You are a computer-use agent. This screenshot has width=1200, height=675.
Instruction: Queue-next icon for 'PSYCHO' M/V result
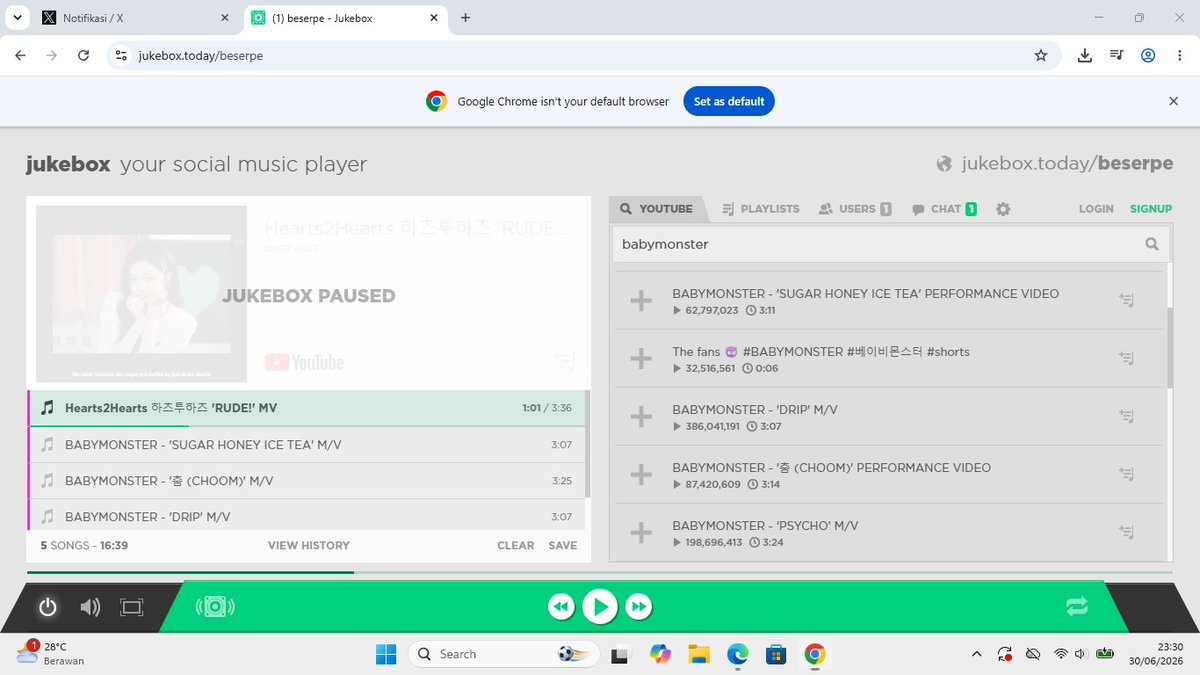pyautogui.click(x=1126, y=532)
